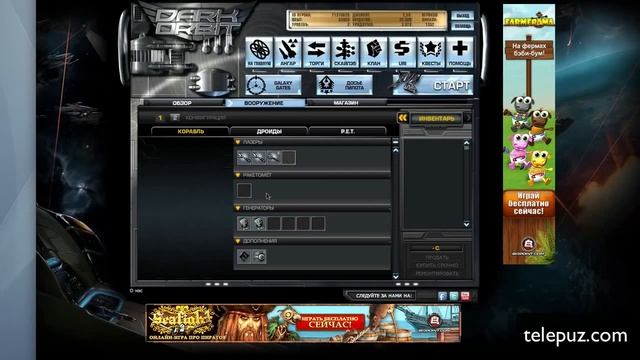
Task: Click the ПРОДАТЬ sell button
Action: tap(436, 258)
